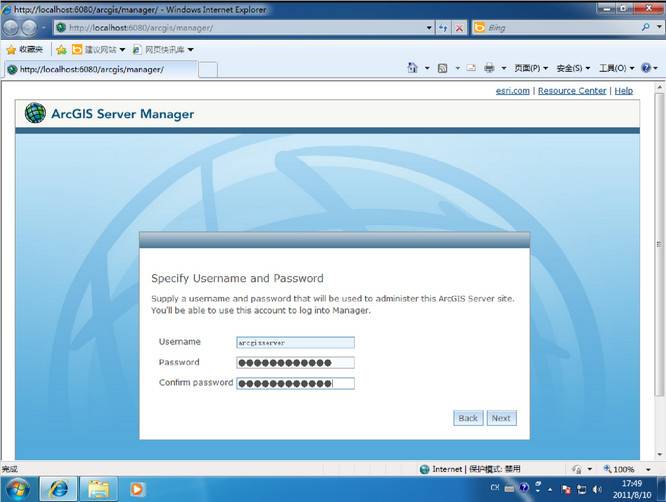666x502 pixels.
Task: Open the Favorites star button
Action: (x=25, y=50)
